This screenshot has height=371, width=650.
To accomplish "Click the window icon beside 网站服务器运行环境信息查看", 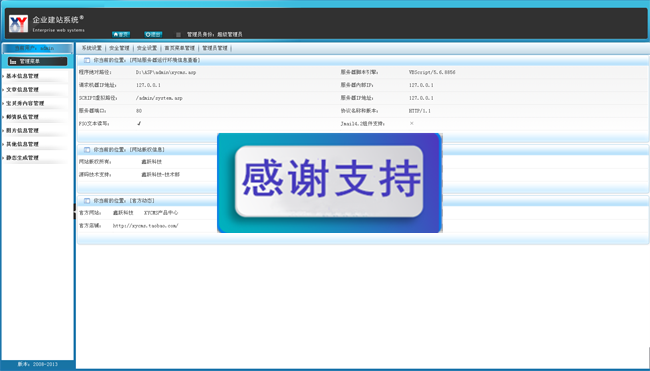I will point(87,60).
